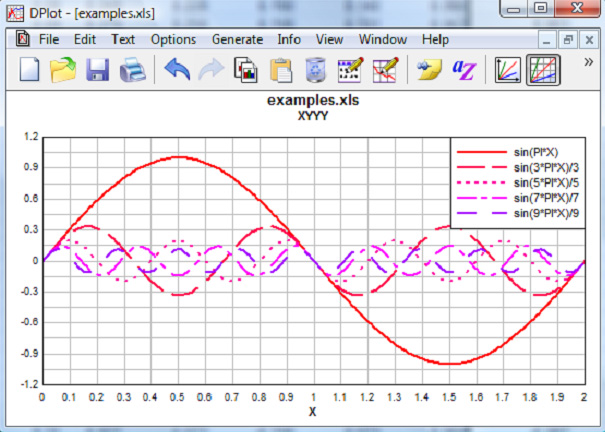Screen dimensions: 605x432
Task: Click the '0.5' X-axis tick label
Action: click(x=177, y=397)
